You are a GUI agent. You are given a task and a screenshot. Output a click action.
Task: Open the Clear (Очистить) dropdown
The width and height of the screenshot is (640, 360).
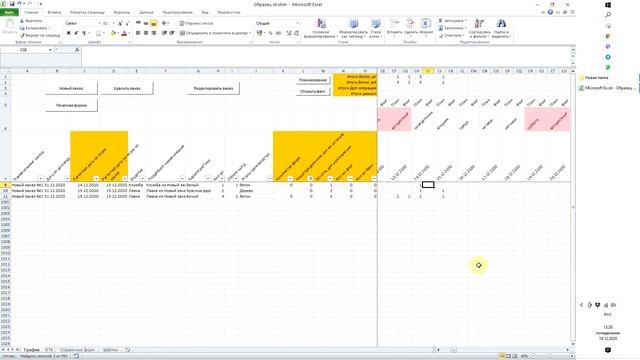point(451,36)
